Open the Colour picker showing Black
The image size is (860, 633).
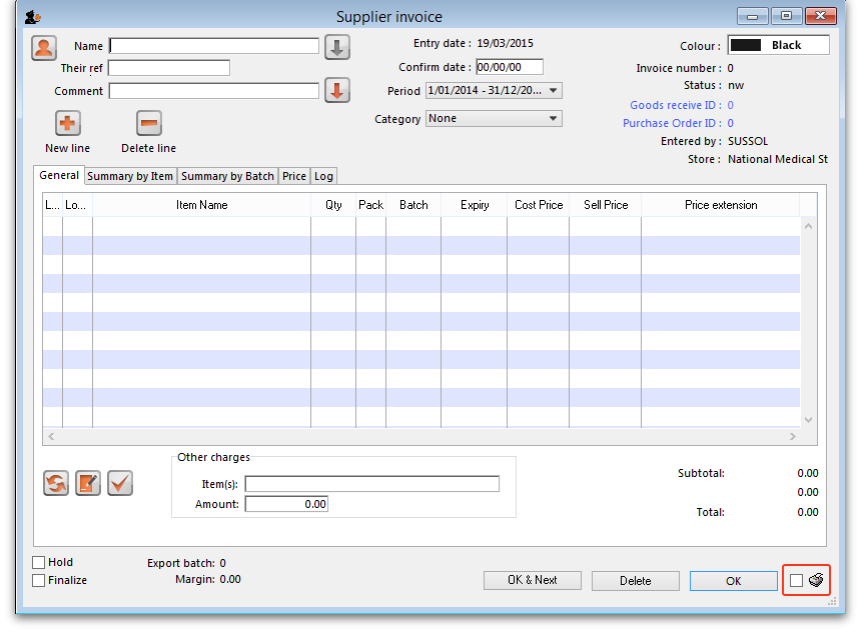pos(778,45)
